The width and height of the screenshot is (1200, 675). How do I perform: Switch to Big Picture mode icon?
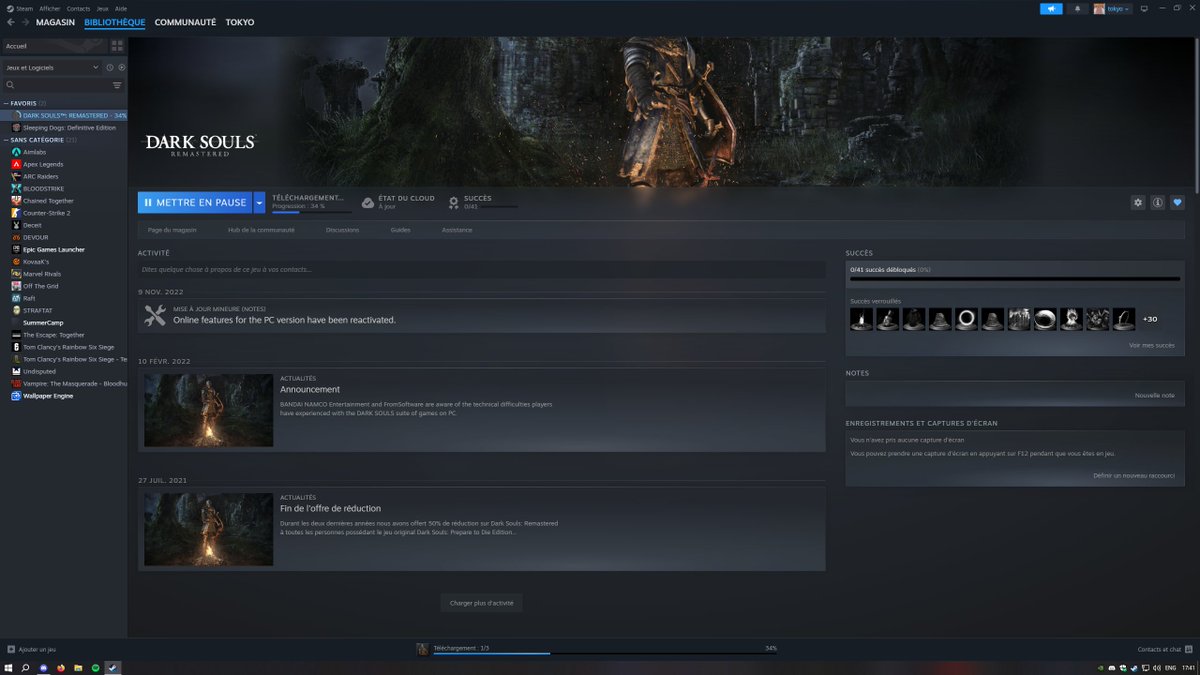[x=1144, y=8]
